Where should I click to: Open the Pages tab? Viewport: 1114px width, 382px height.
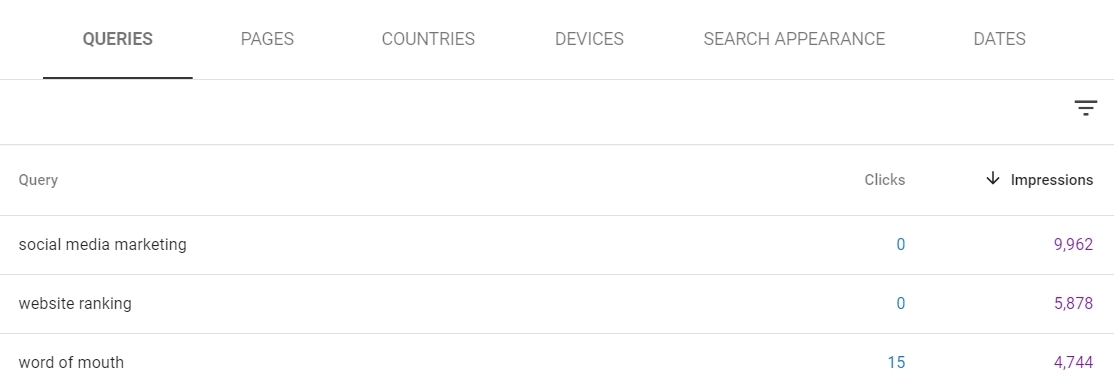pyautogui.click(x=267, y=39)
